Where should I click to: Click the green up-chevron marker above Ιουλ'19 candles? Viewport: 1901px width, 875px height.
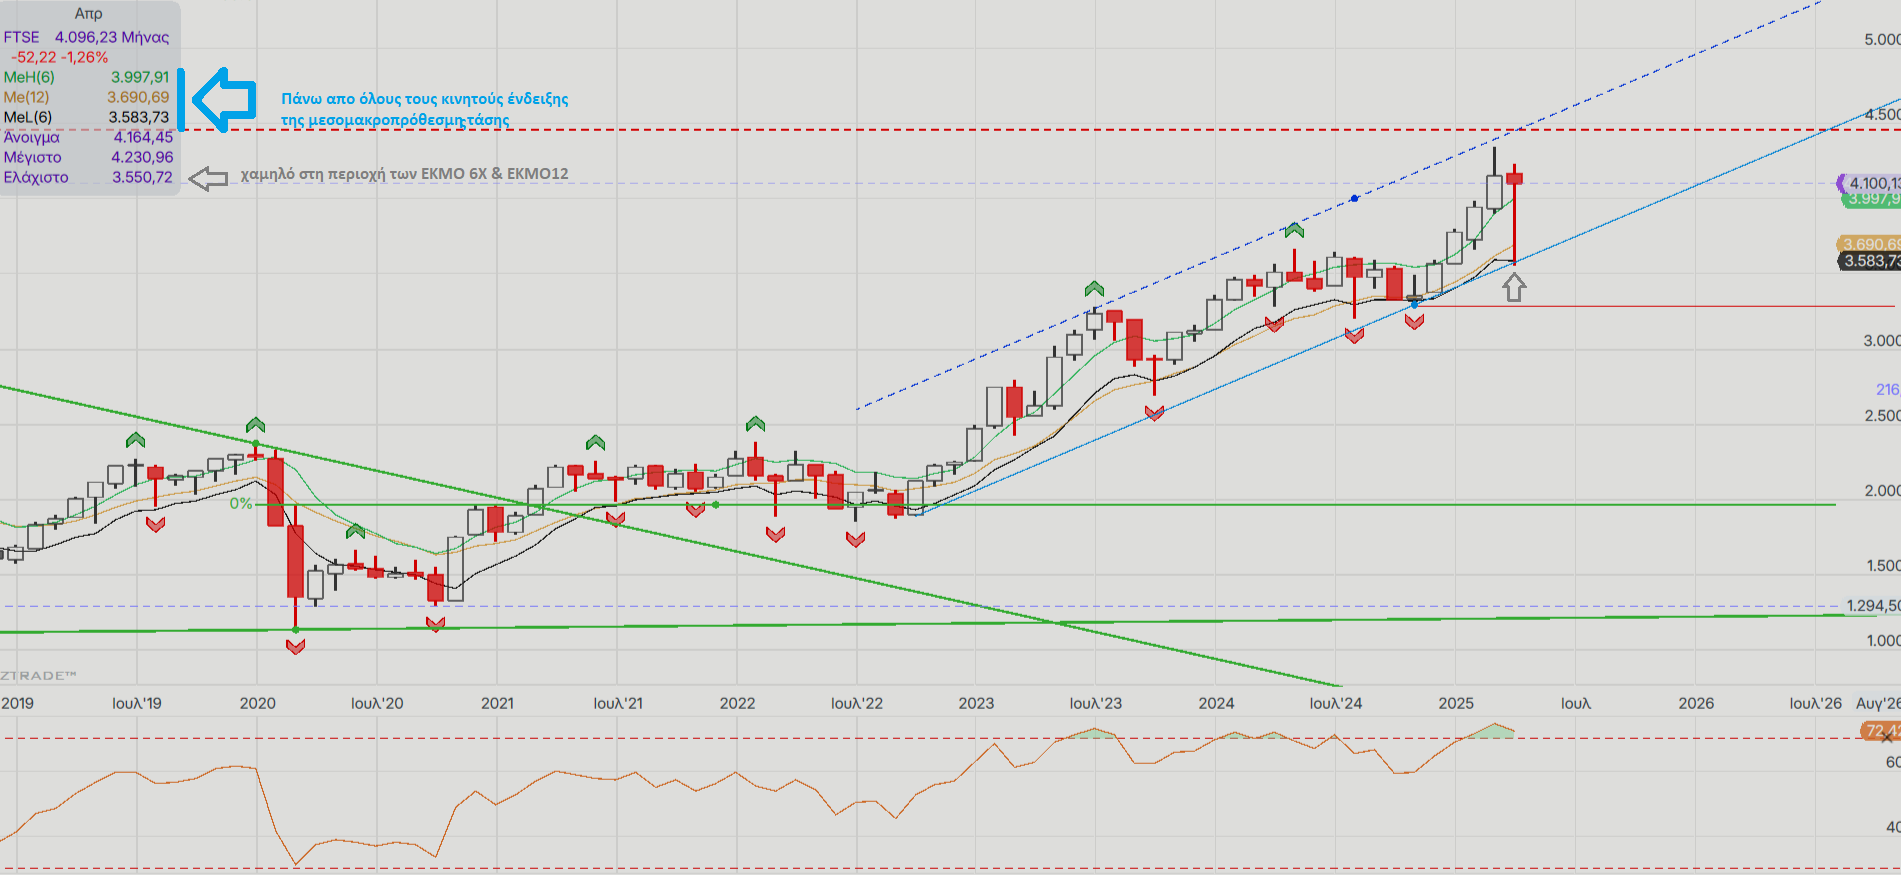[x=135, y=440]
